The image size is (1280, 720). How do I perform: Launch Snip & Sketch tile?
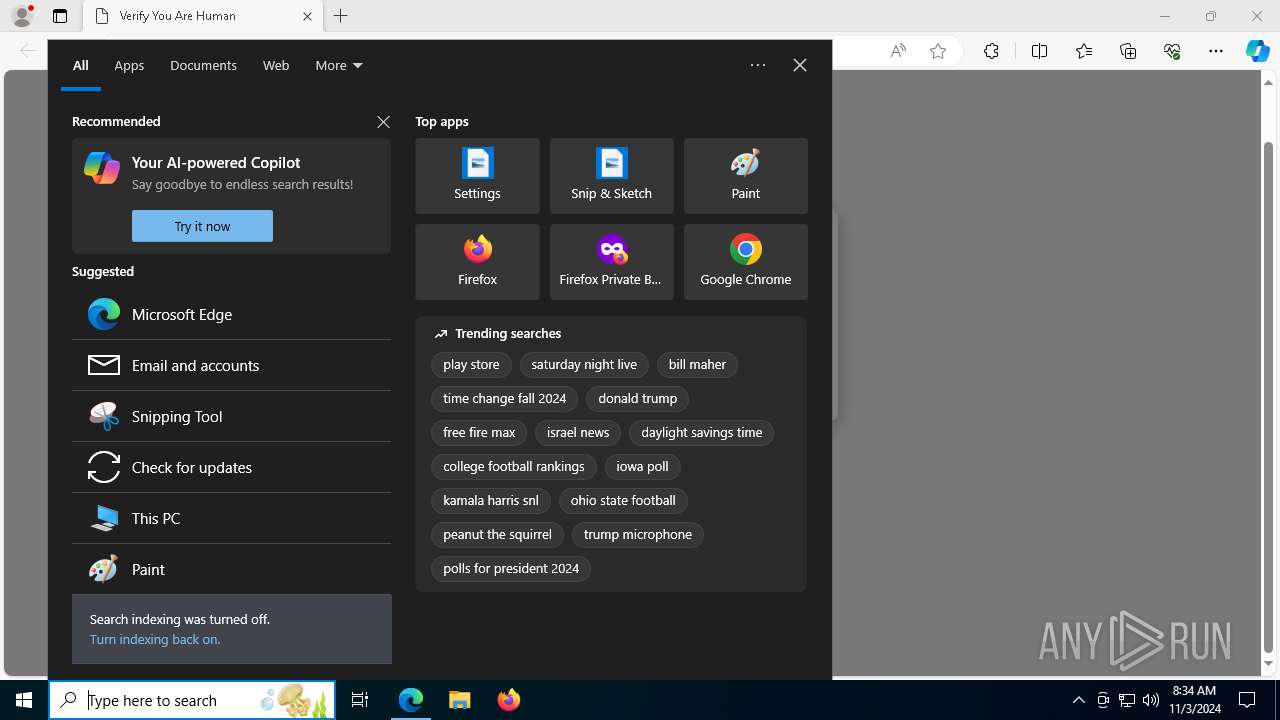click(611, 176)
